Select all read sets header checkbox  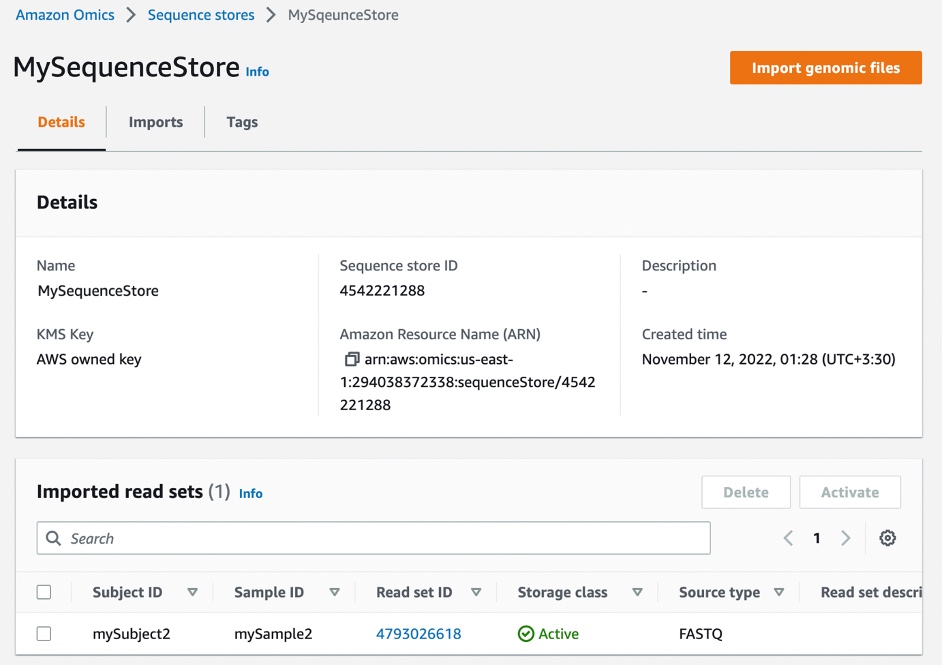pos(44,592)
